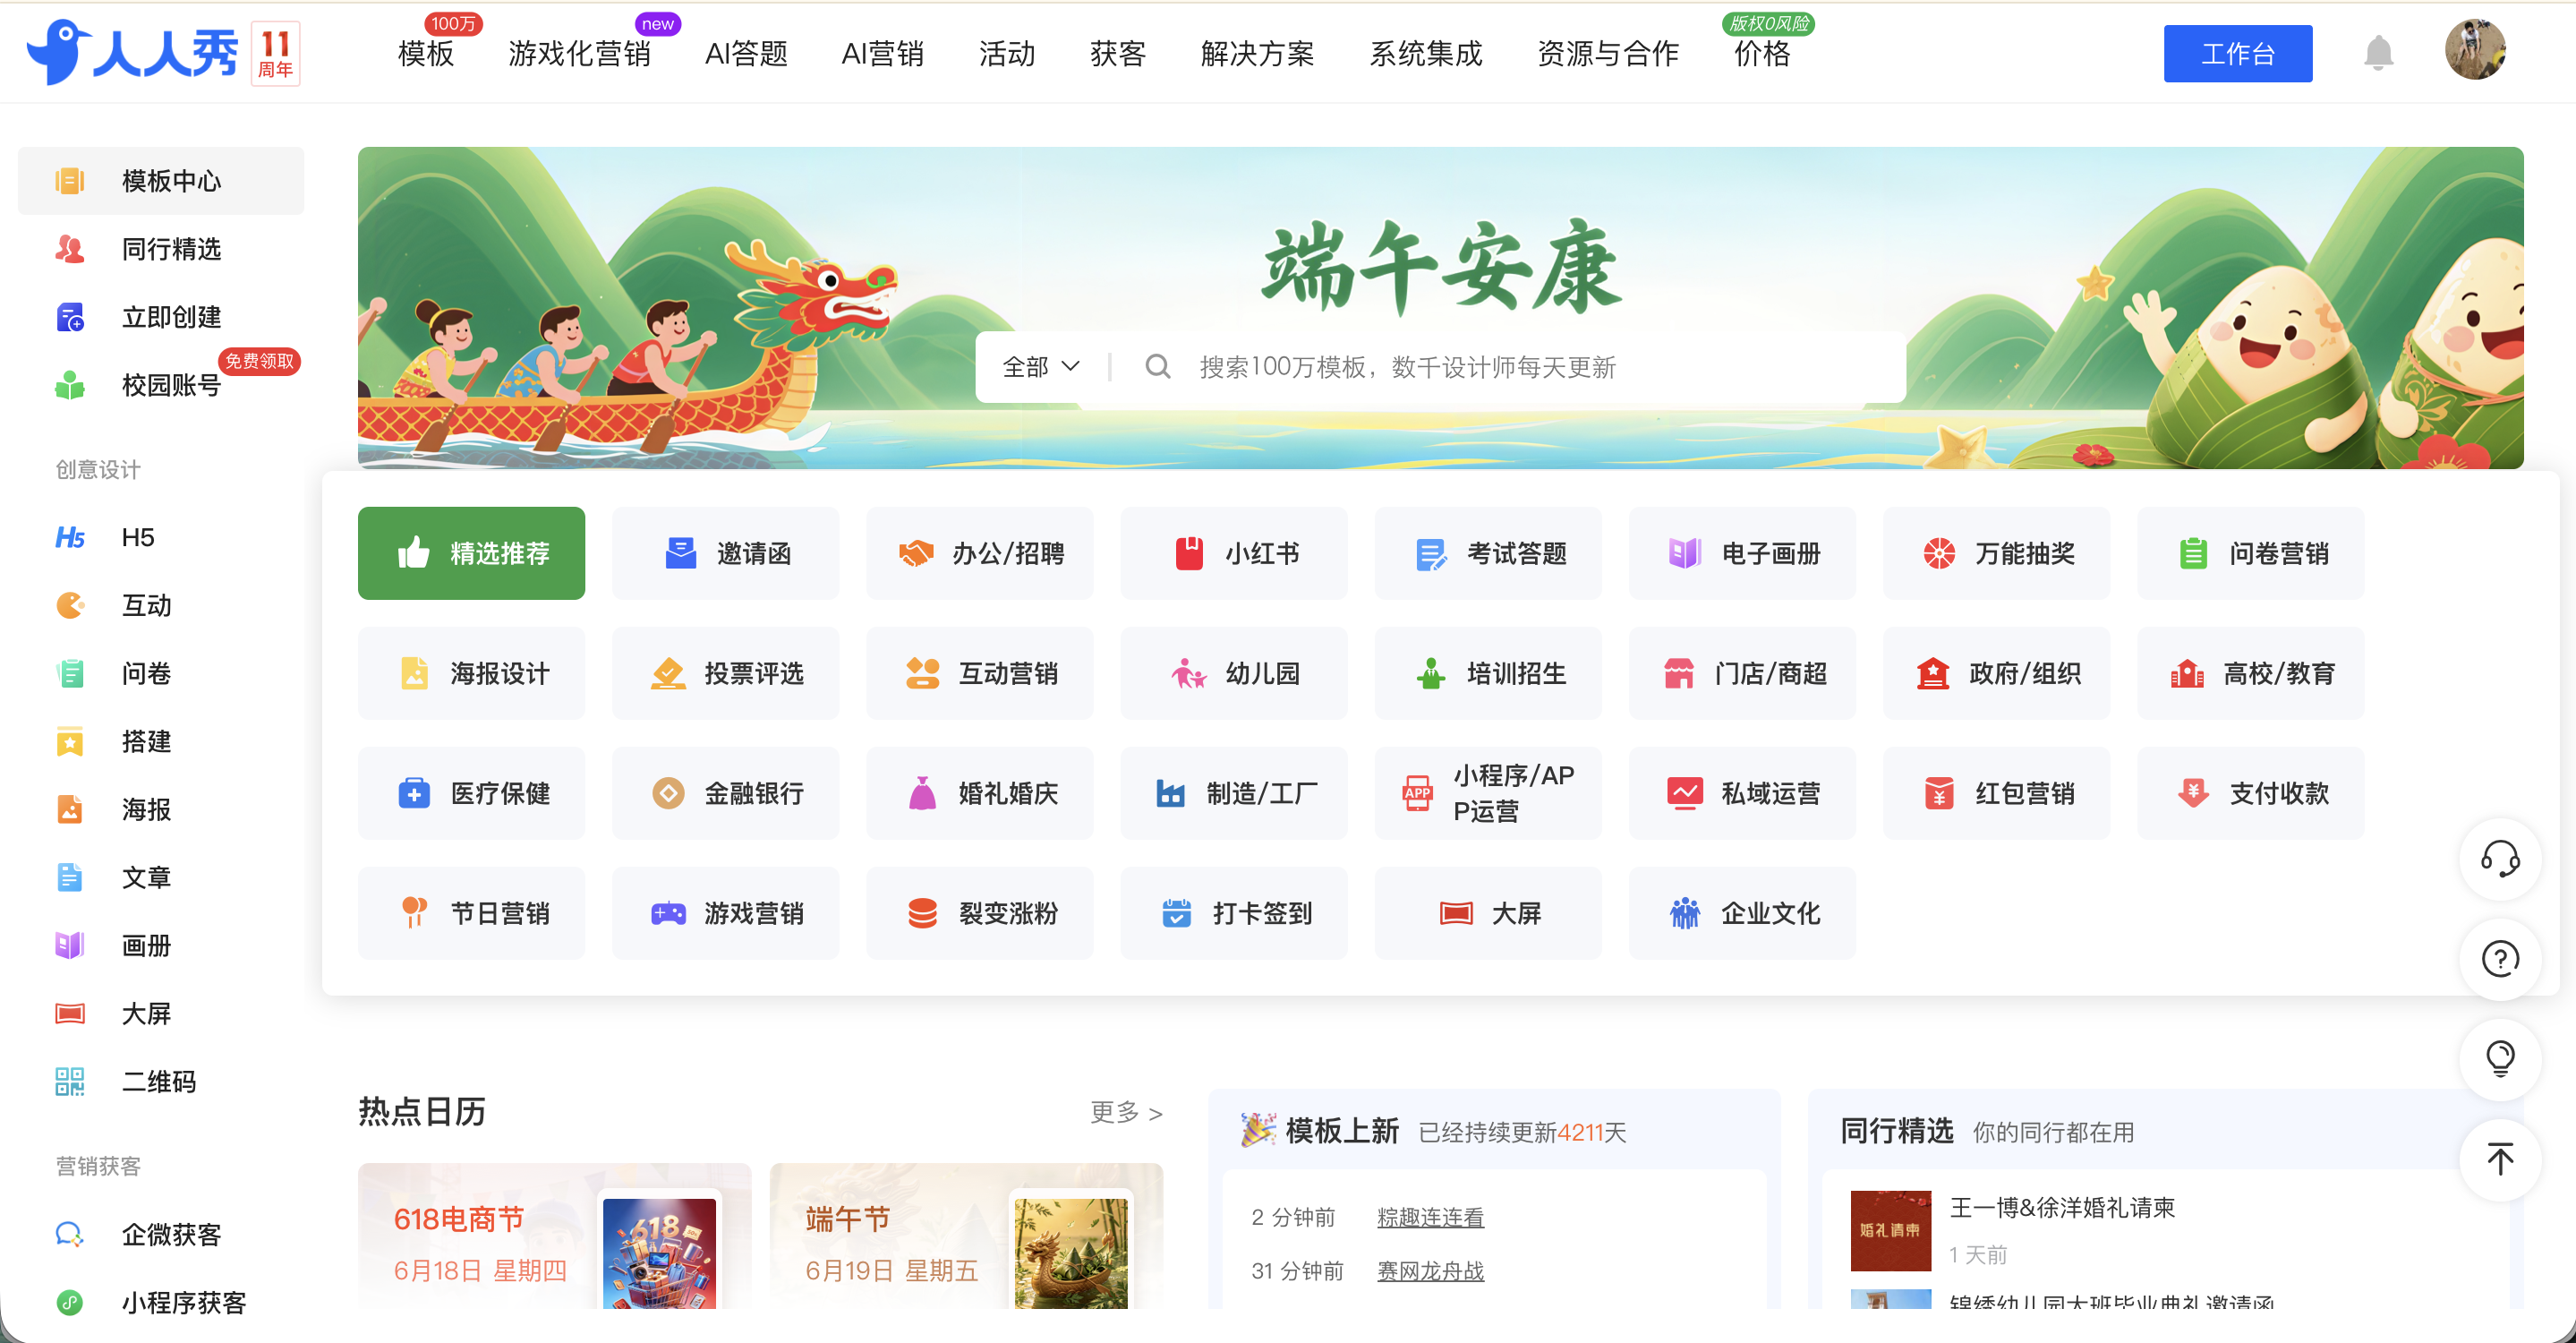
Task: Open the 端午节 calendar card
Action: pos(966,1236)
